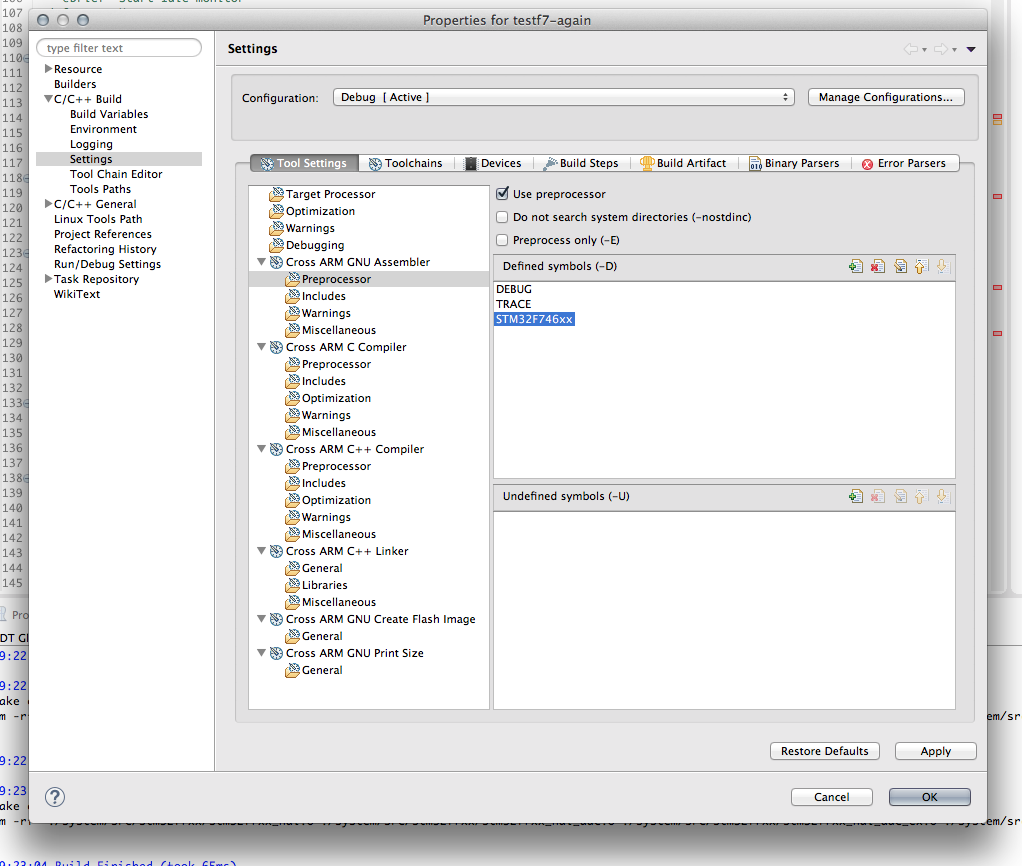Edit selected defined symbol icon
The height and width of the screenshot is (866, 1022).
(x=900, y=266)
